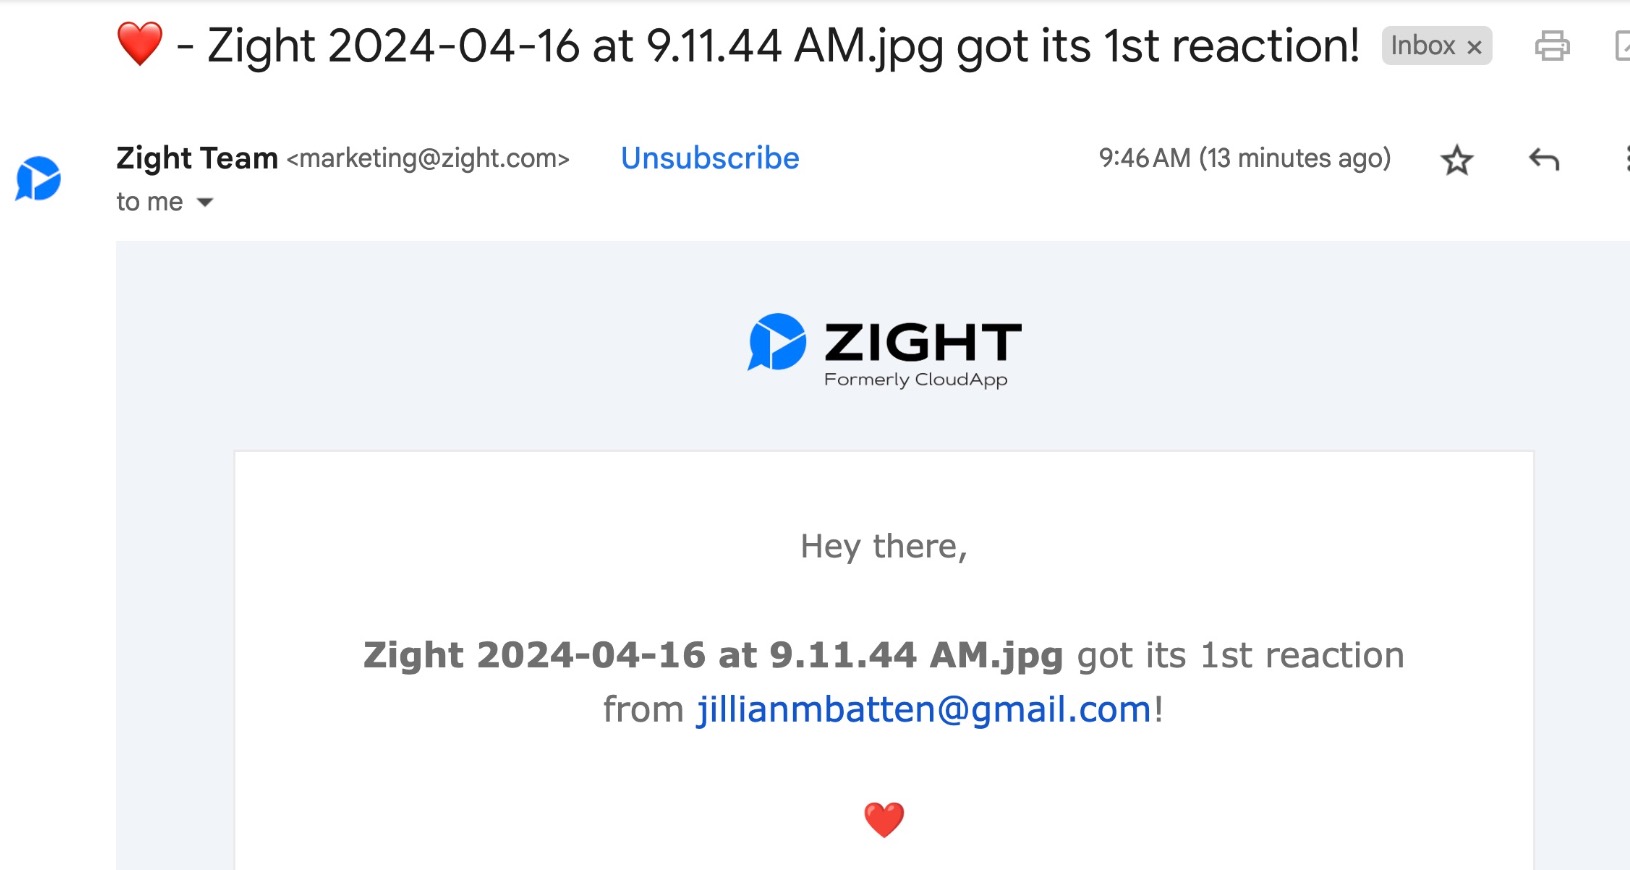This screenshot has height=870, width=1630.
Task: Click the Zight Team sender avatar
Action: click(x=39, y=179)
